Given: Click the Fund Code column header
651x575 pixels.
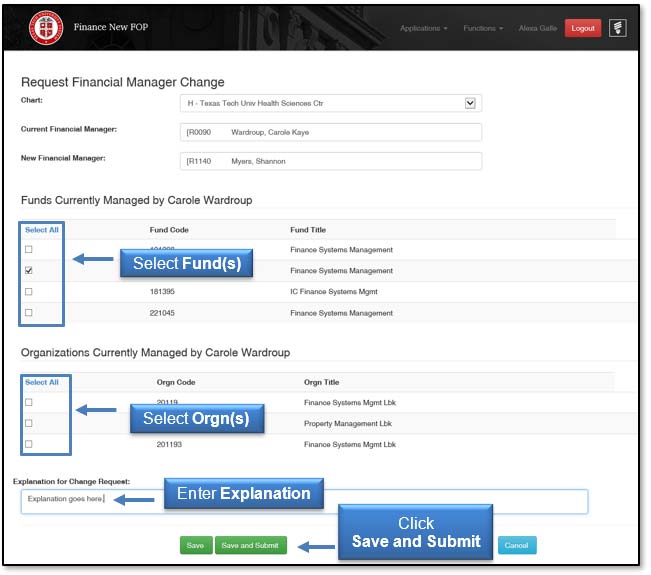Looking at the screenshot, I should 169,230.
